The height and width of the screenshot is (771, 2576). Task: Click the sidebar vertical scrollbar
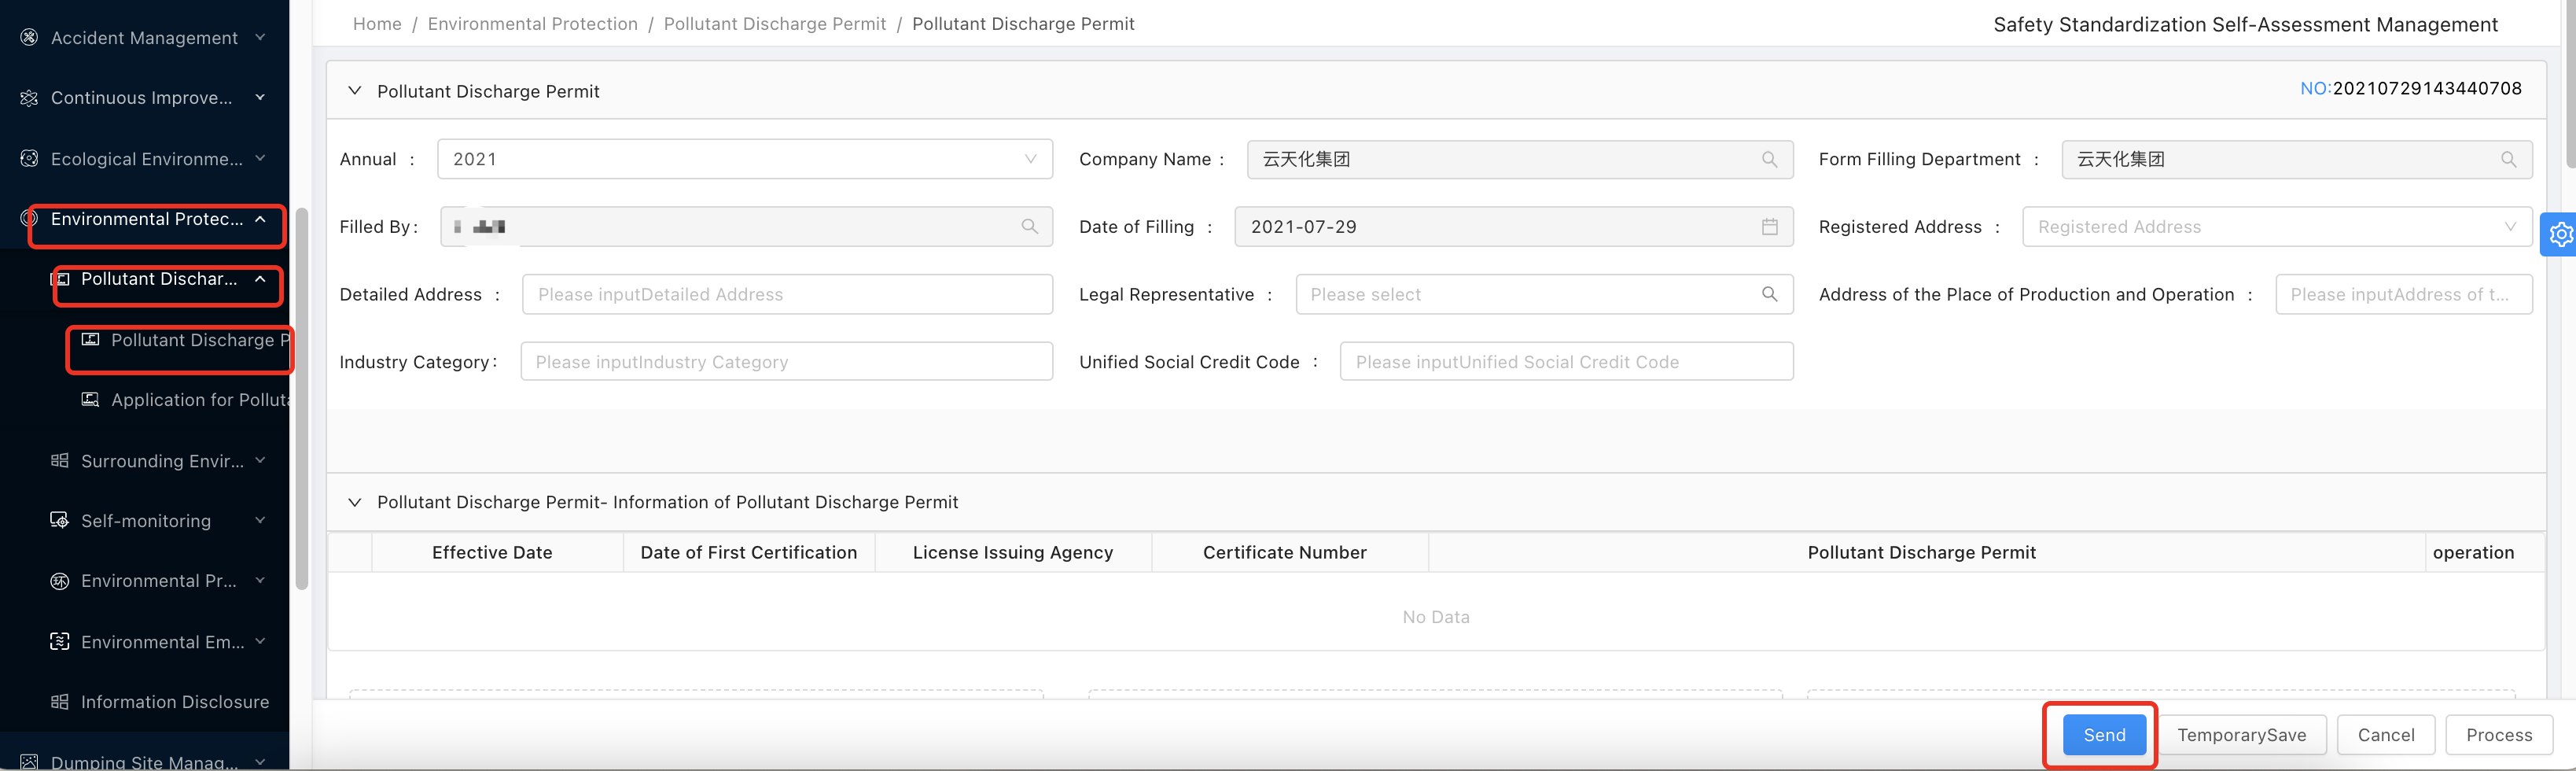point(301,400)
